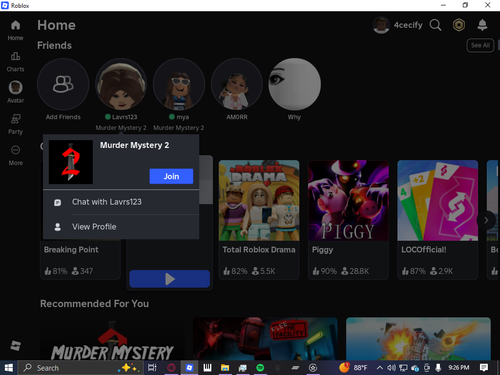Open Murder Mystery recommended game thumbnail
Viewport: 500px width, 375px height.
click(112, 339)
